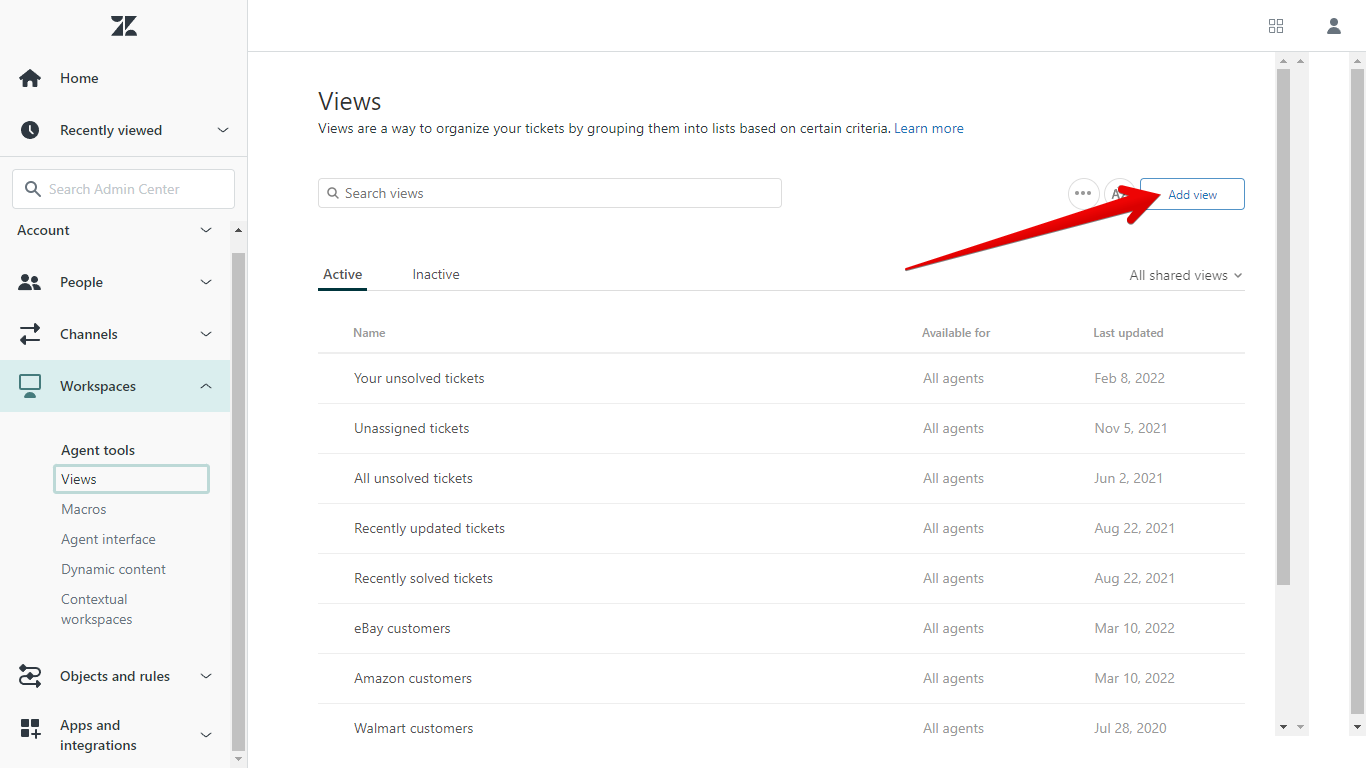The height and width of the screenshot is (768, 1366).
Task: Switch to the Inactive tab
Action: point(436,274)
